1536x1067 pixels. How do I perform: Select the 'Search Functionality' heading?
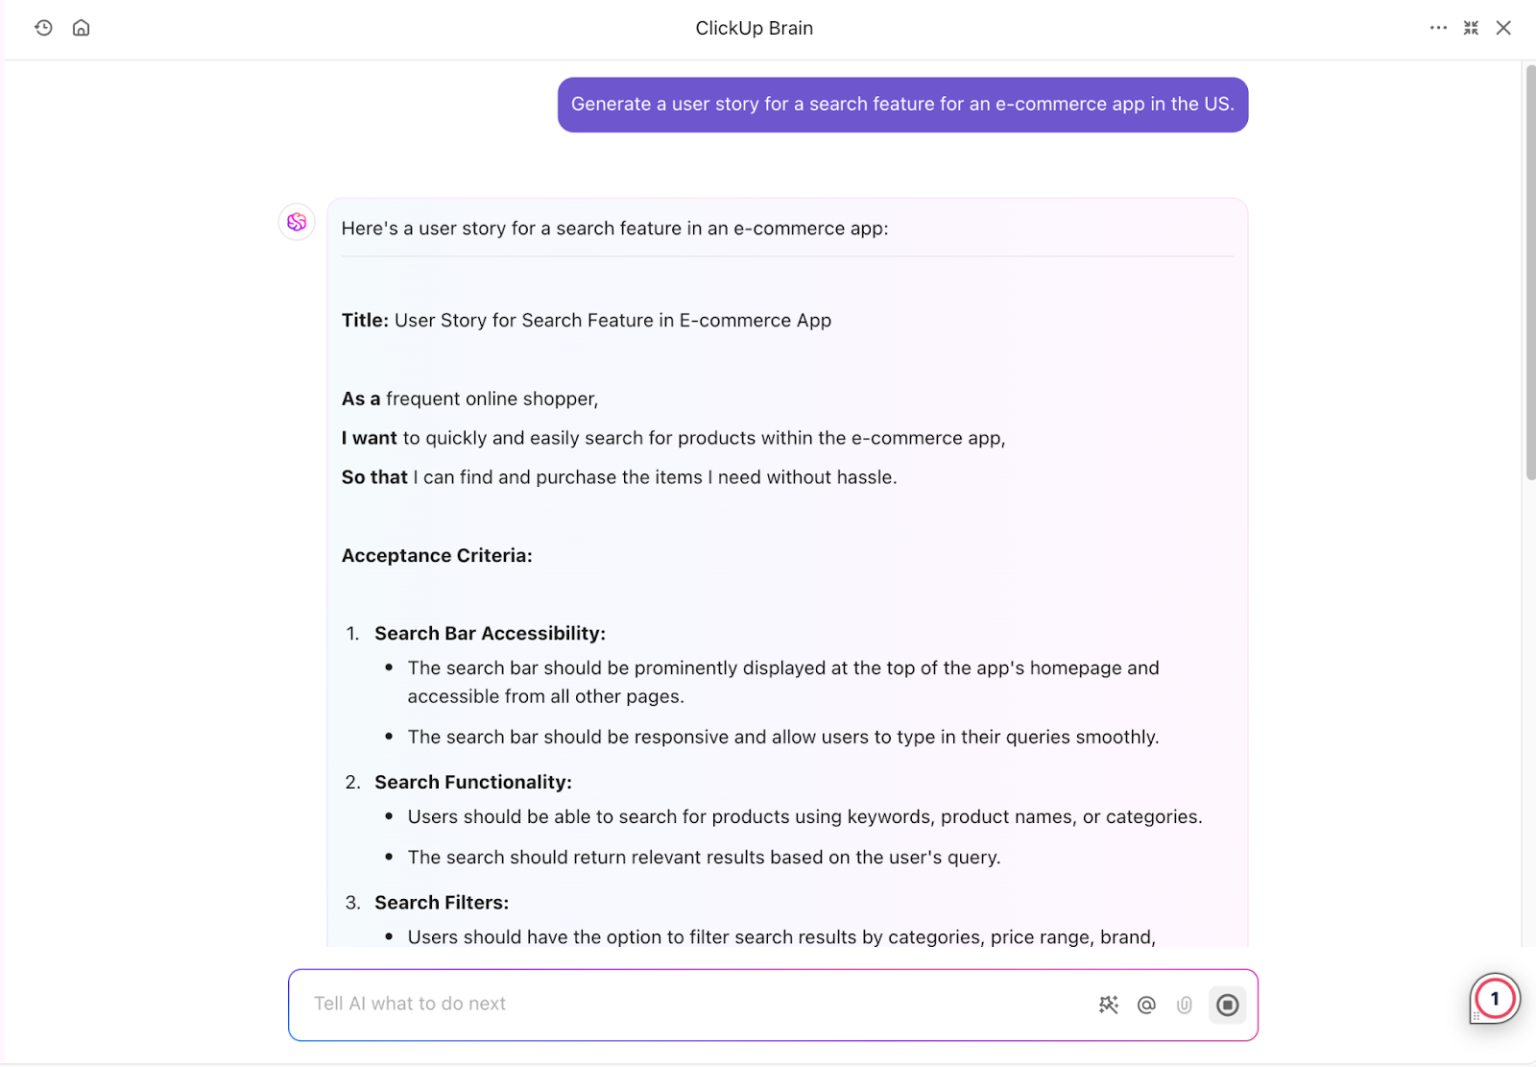pos(473,782)
